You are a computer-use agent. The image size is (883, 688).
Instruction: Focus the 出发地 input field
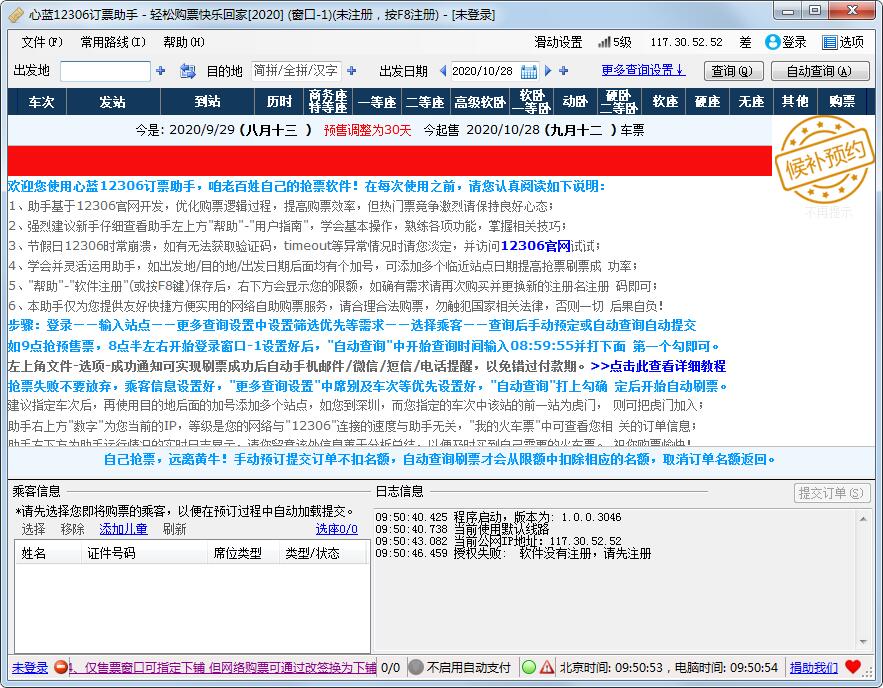click(105, 71)
